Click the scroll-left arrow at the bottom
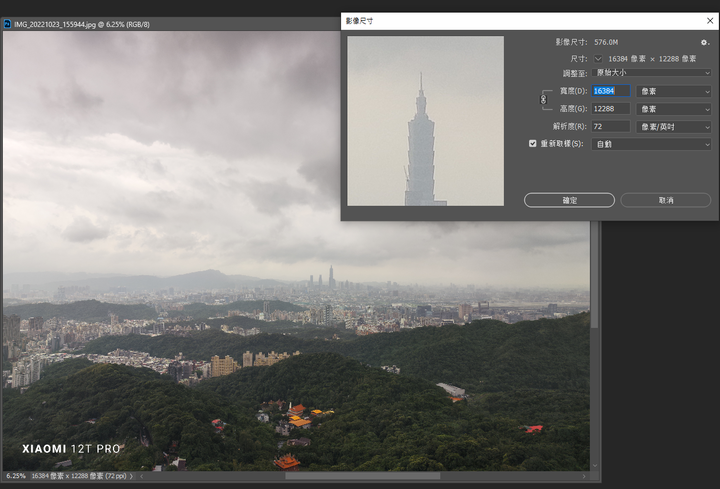 pos(141,477)
